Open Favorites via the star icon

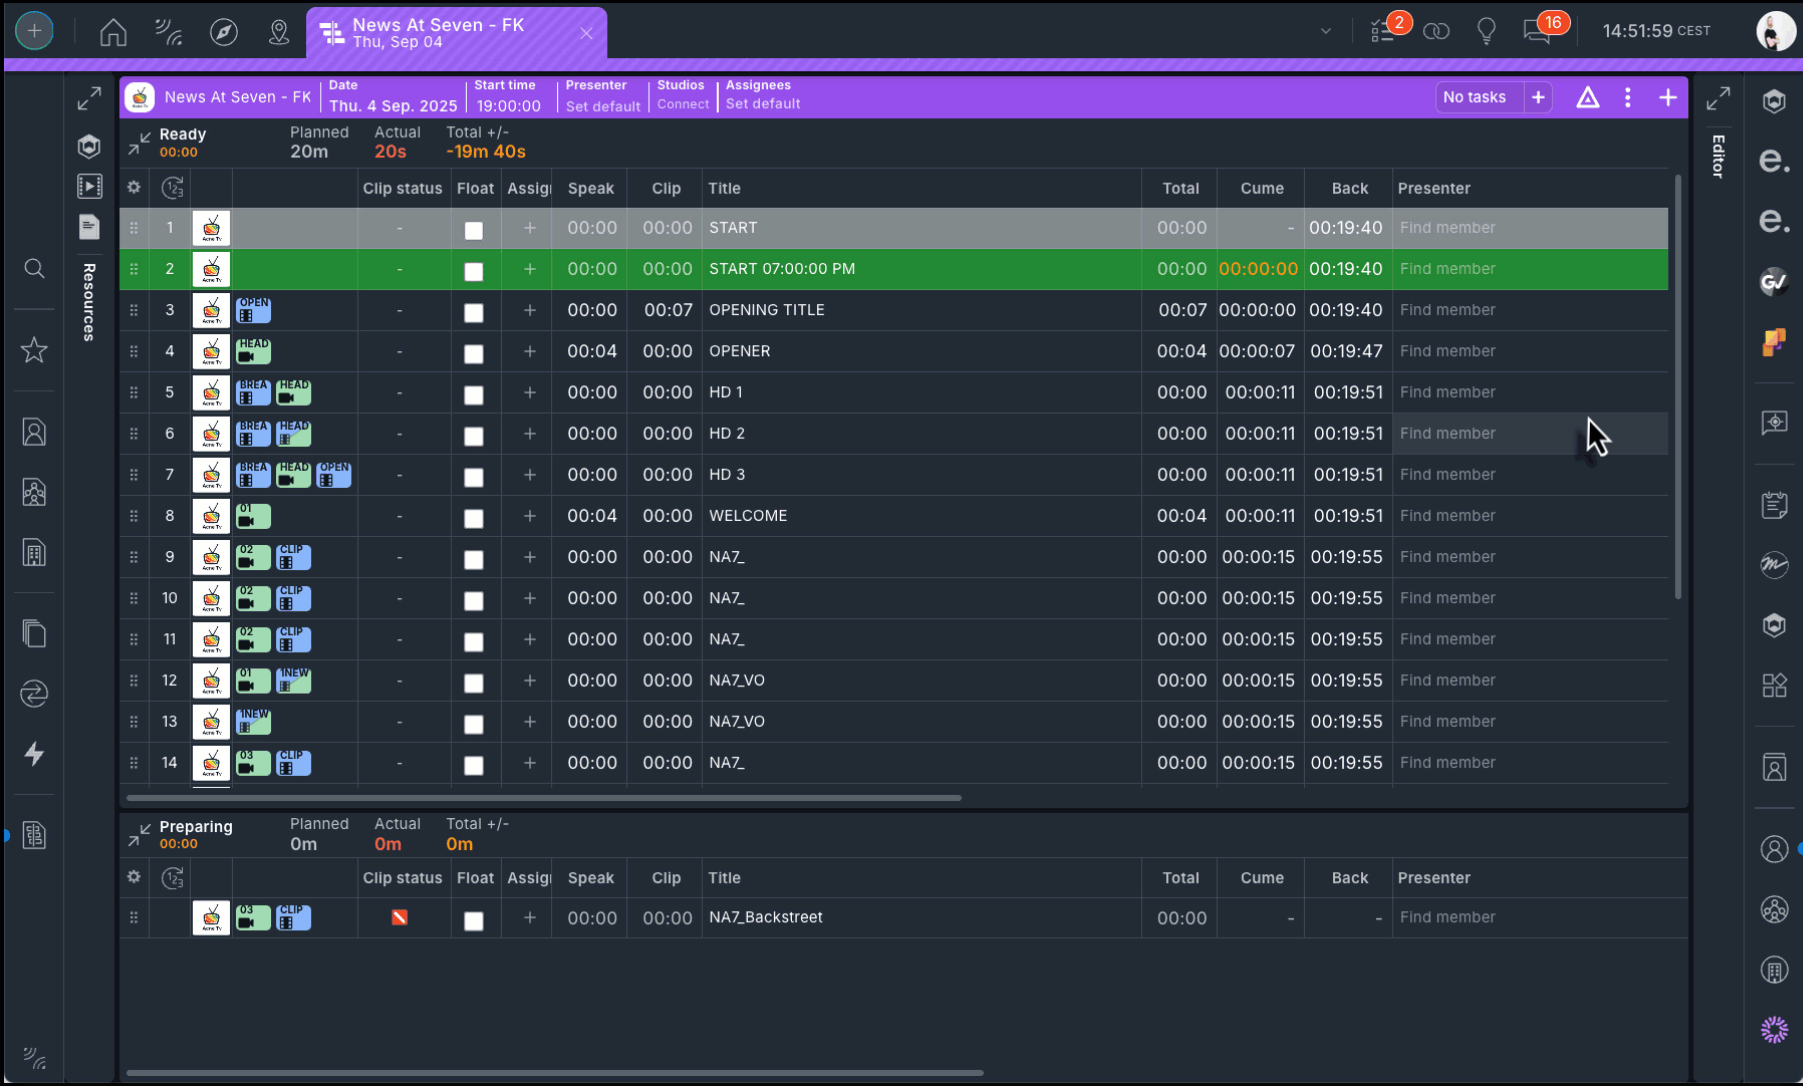tap(34, 350)
